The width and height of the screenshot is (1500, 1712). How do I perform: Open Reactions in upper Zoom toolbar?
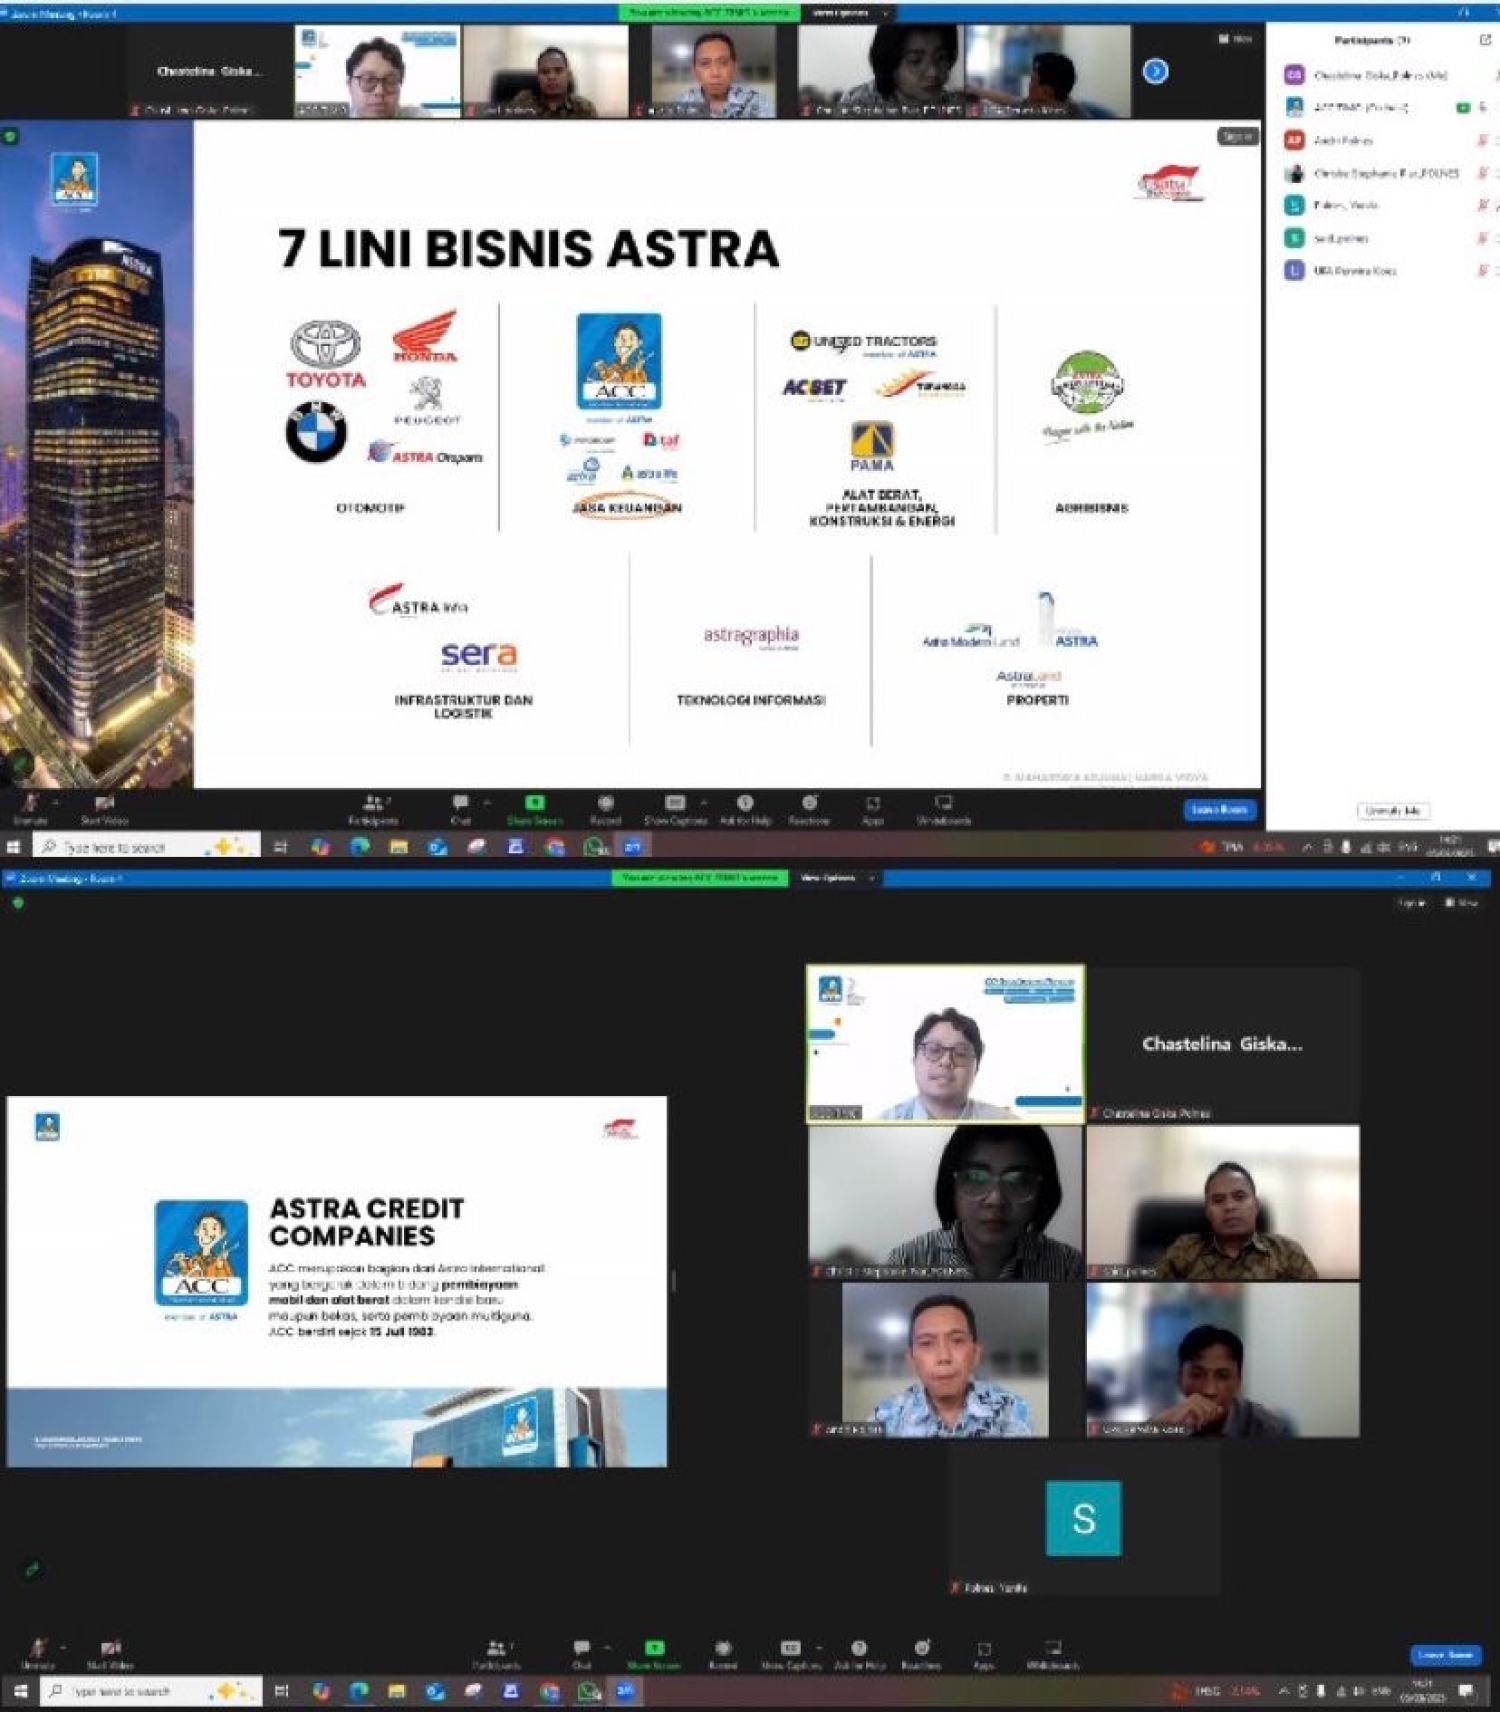tap(809, 808)
